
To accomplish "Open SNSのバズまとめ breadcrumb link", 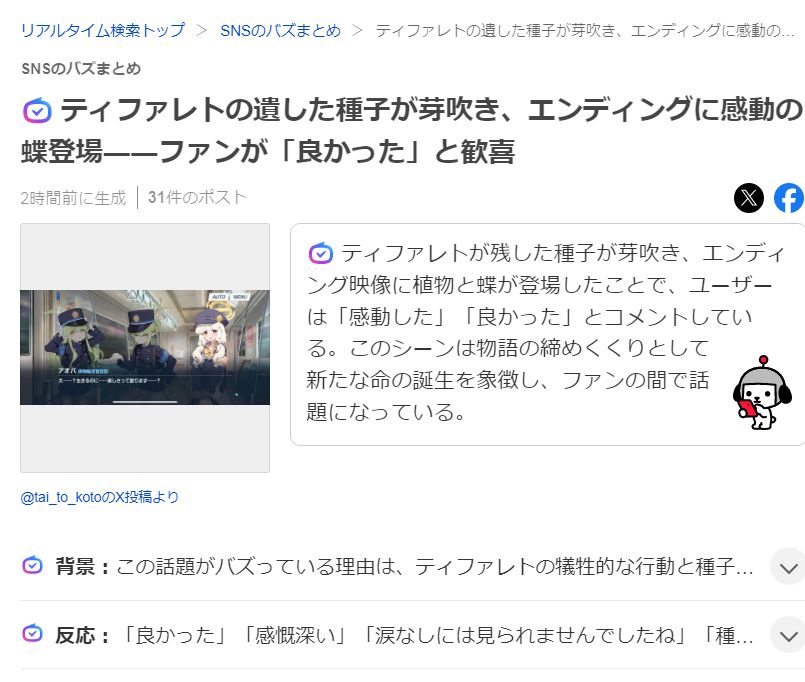I will tap(280, 30).
